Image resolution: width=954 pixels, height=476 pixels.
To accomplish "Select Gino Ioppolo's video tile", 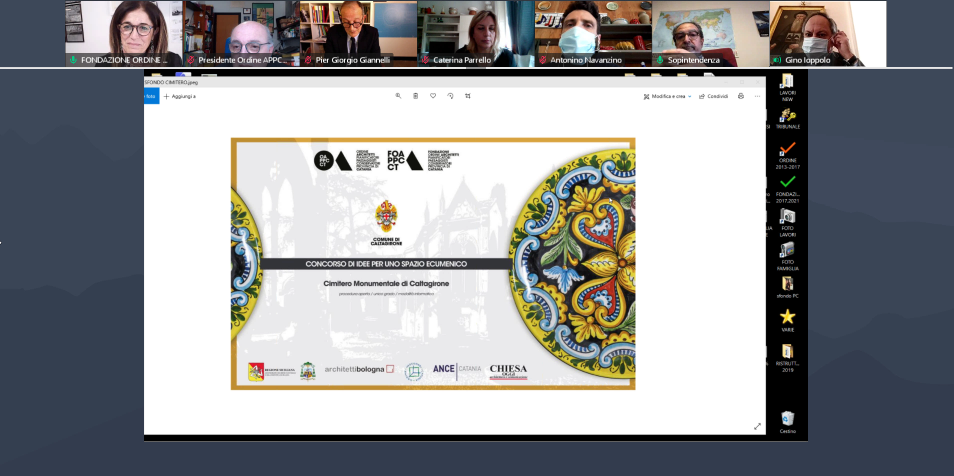I will pyautogui.click(x=828, y=33).
